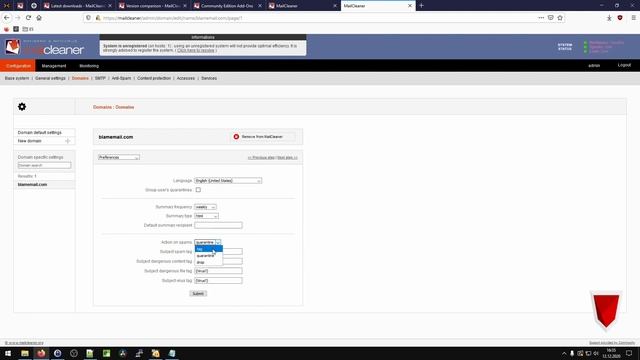Open the Summary frequency dropdown
Viewport: 640px width, 360px height.
[205, 207]
